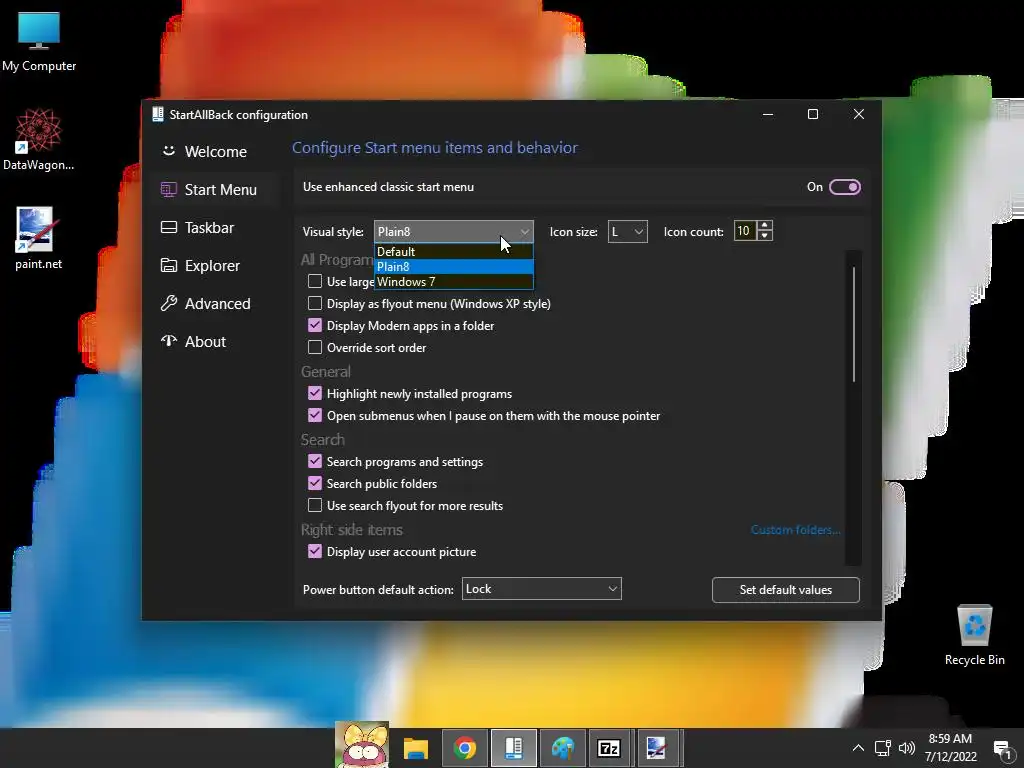Switch to the Start Menu section
Screen dimensions: 1024x768
[x=214, y=189]
